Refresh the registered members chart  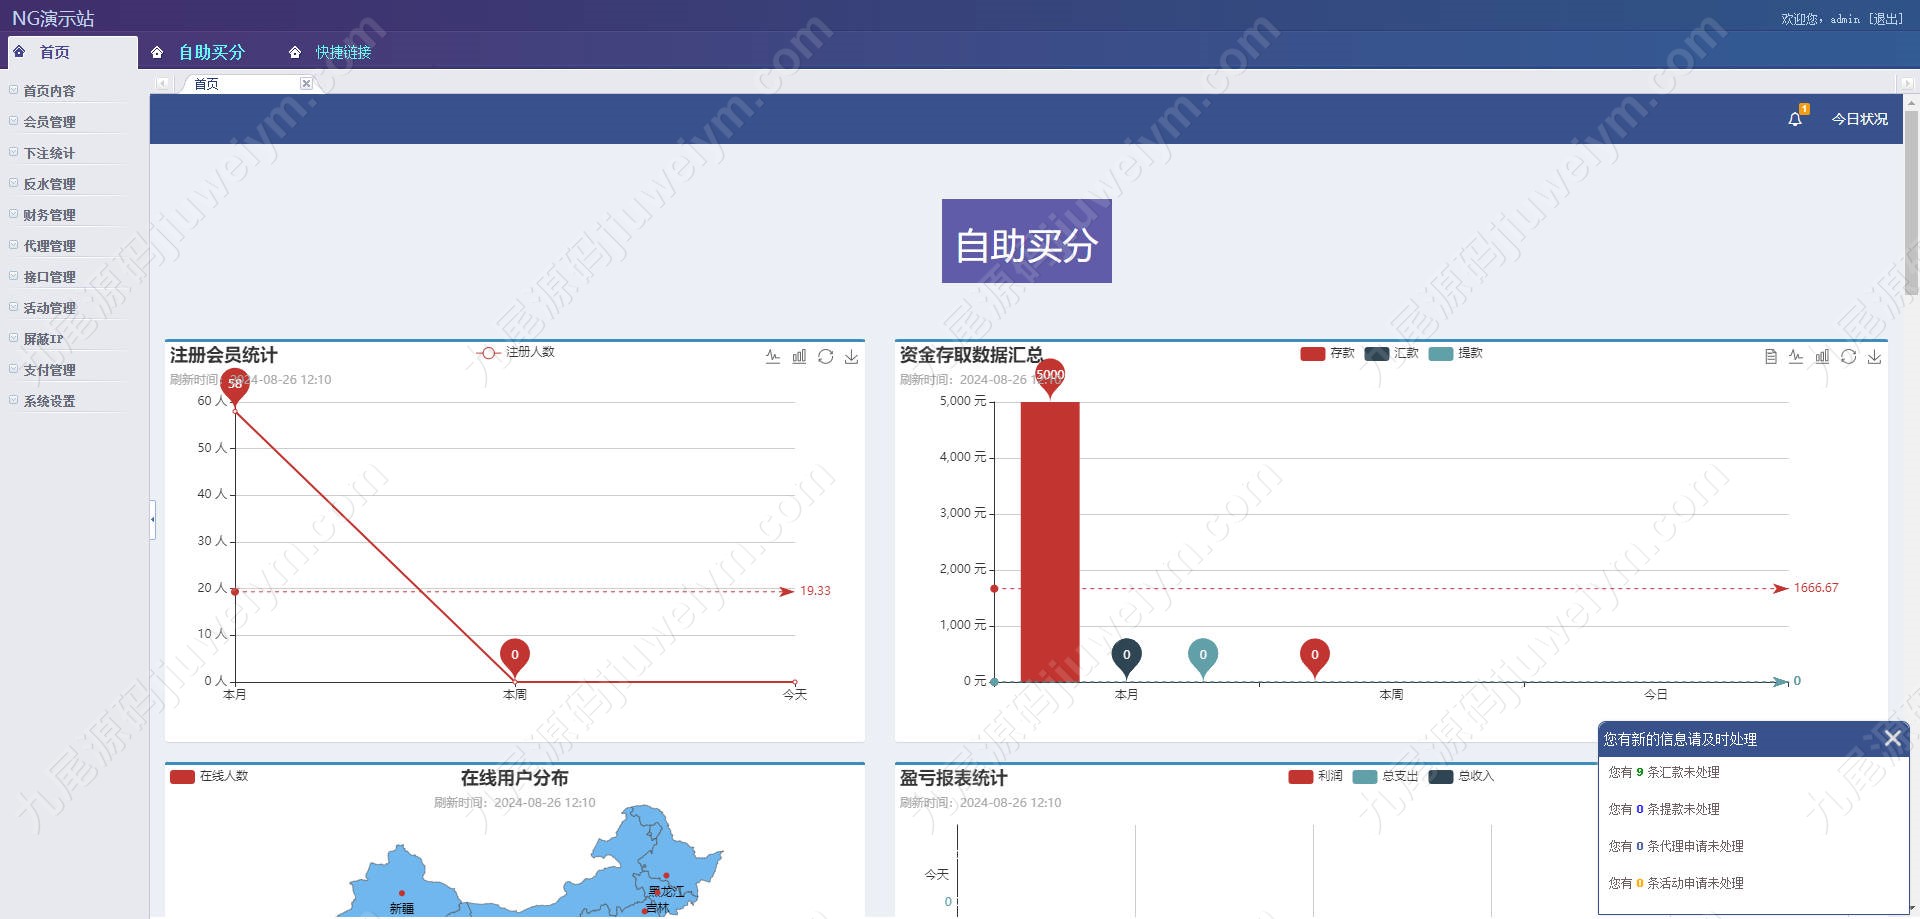825,356
